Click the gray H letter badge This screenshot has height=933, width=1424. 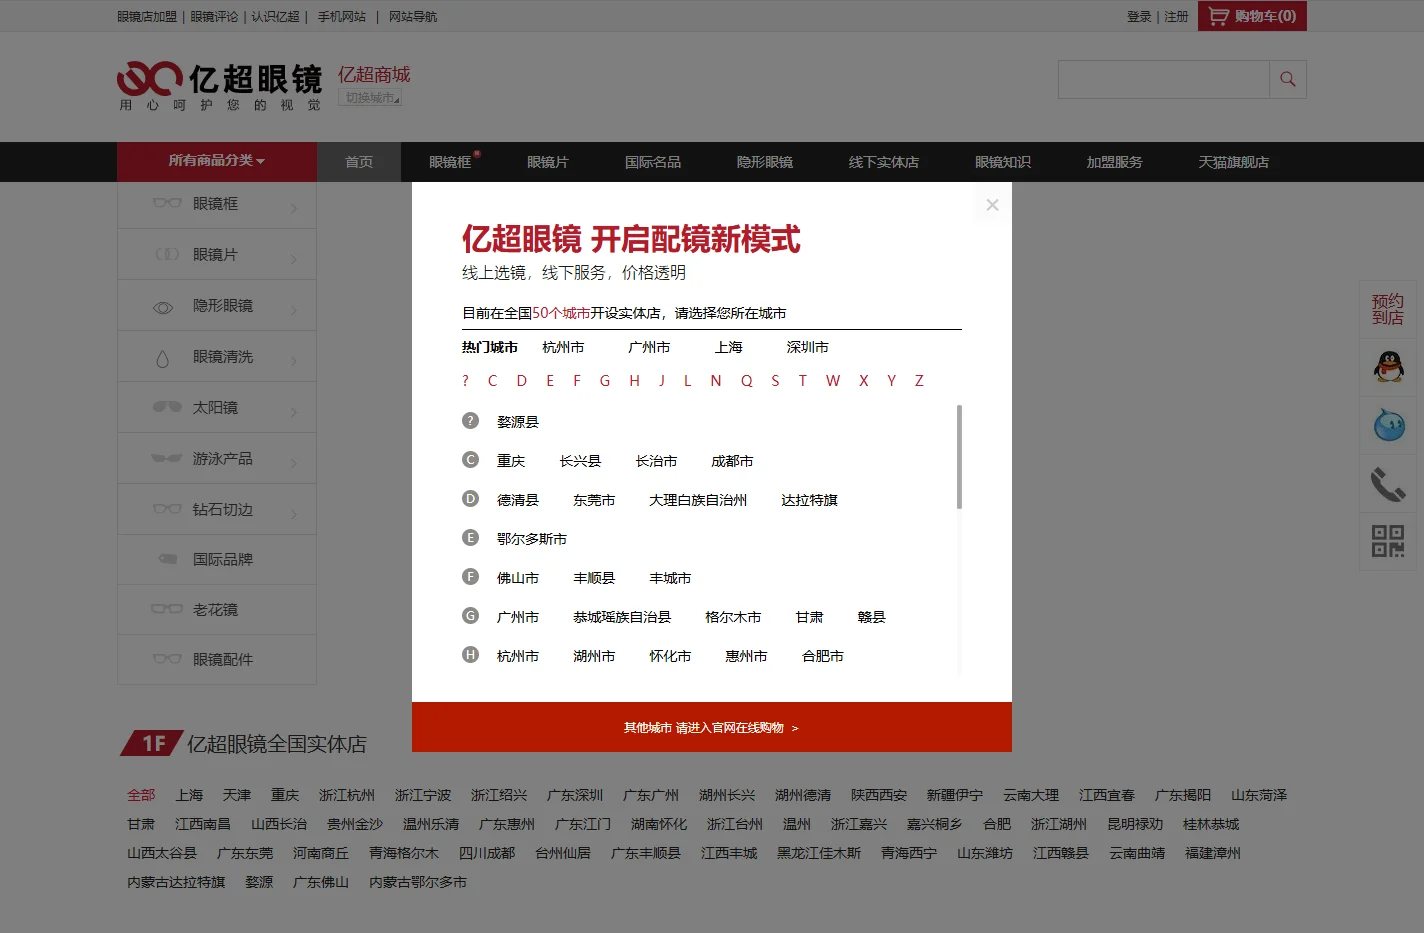[x=470, y=655]
